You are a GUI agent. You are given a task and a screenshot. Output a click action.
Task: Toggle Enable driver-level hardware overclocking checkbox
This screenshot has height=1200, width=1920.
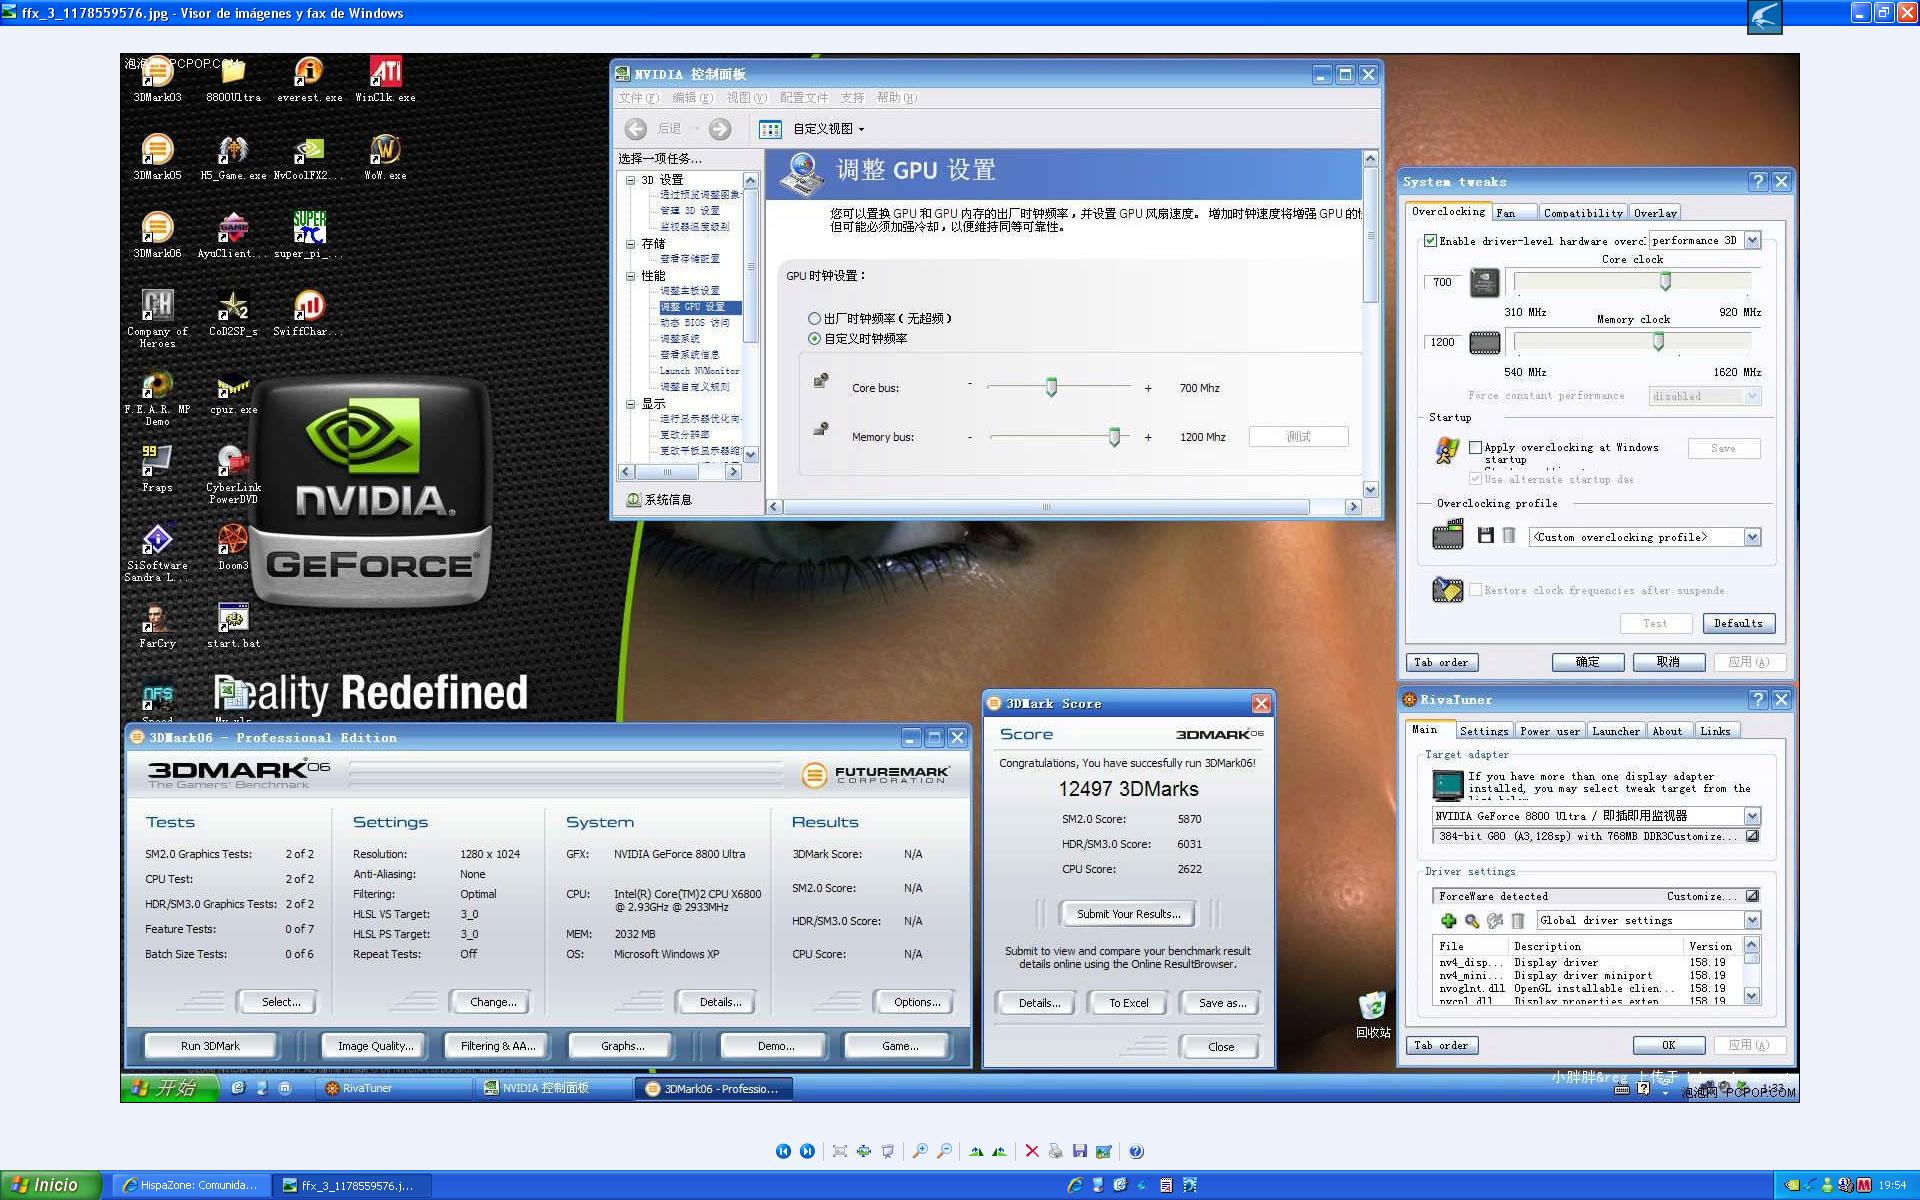tap(1430, 241)
